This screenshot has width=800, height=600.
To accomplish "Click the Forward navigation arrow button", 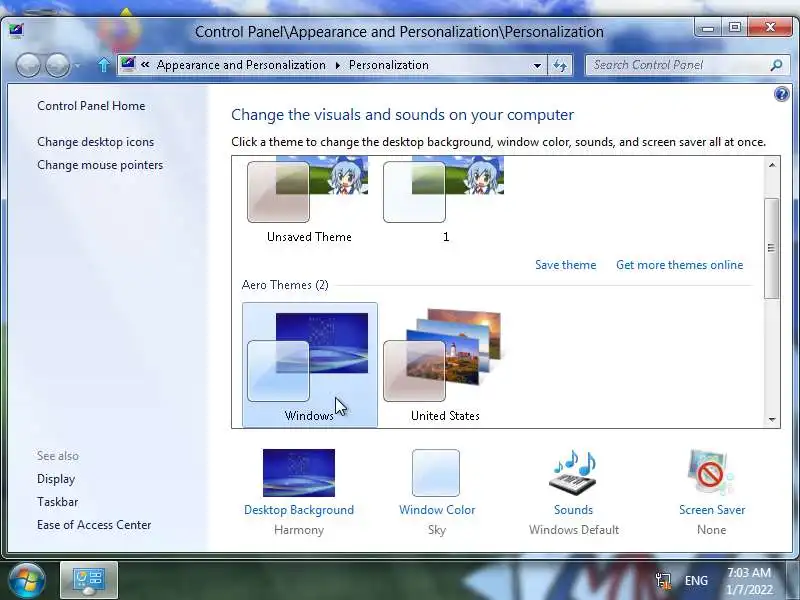I will [58, 65].
